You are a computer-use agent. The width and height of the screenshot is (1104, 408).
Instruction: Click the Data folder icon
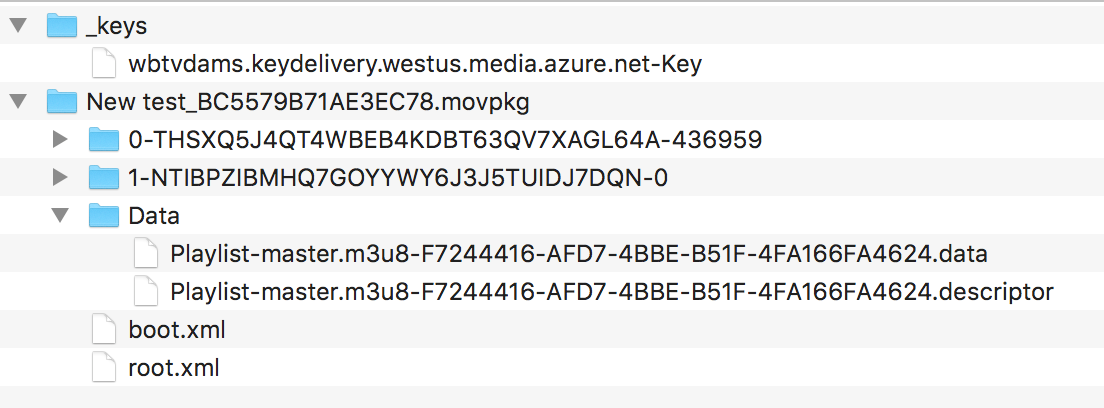[103, 216]
